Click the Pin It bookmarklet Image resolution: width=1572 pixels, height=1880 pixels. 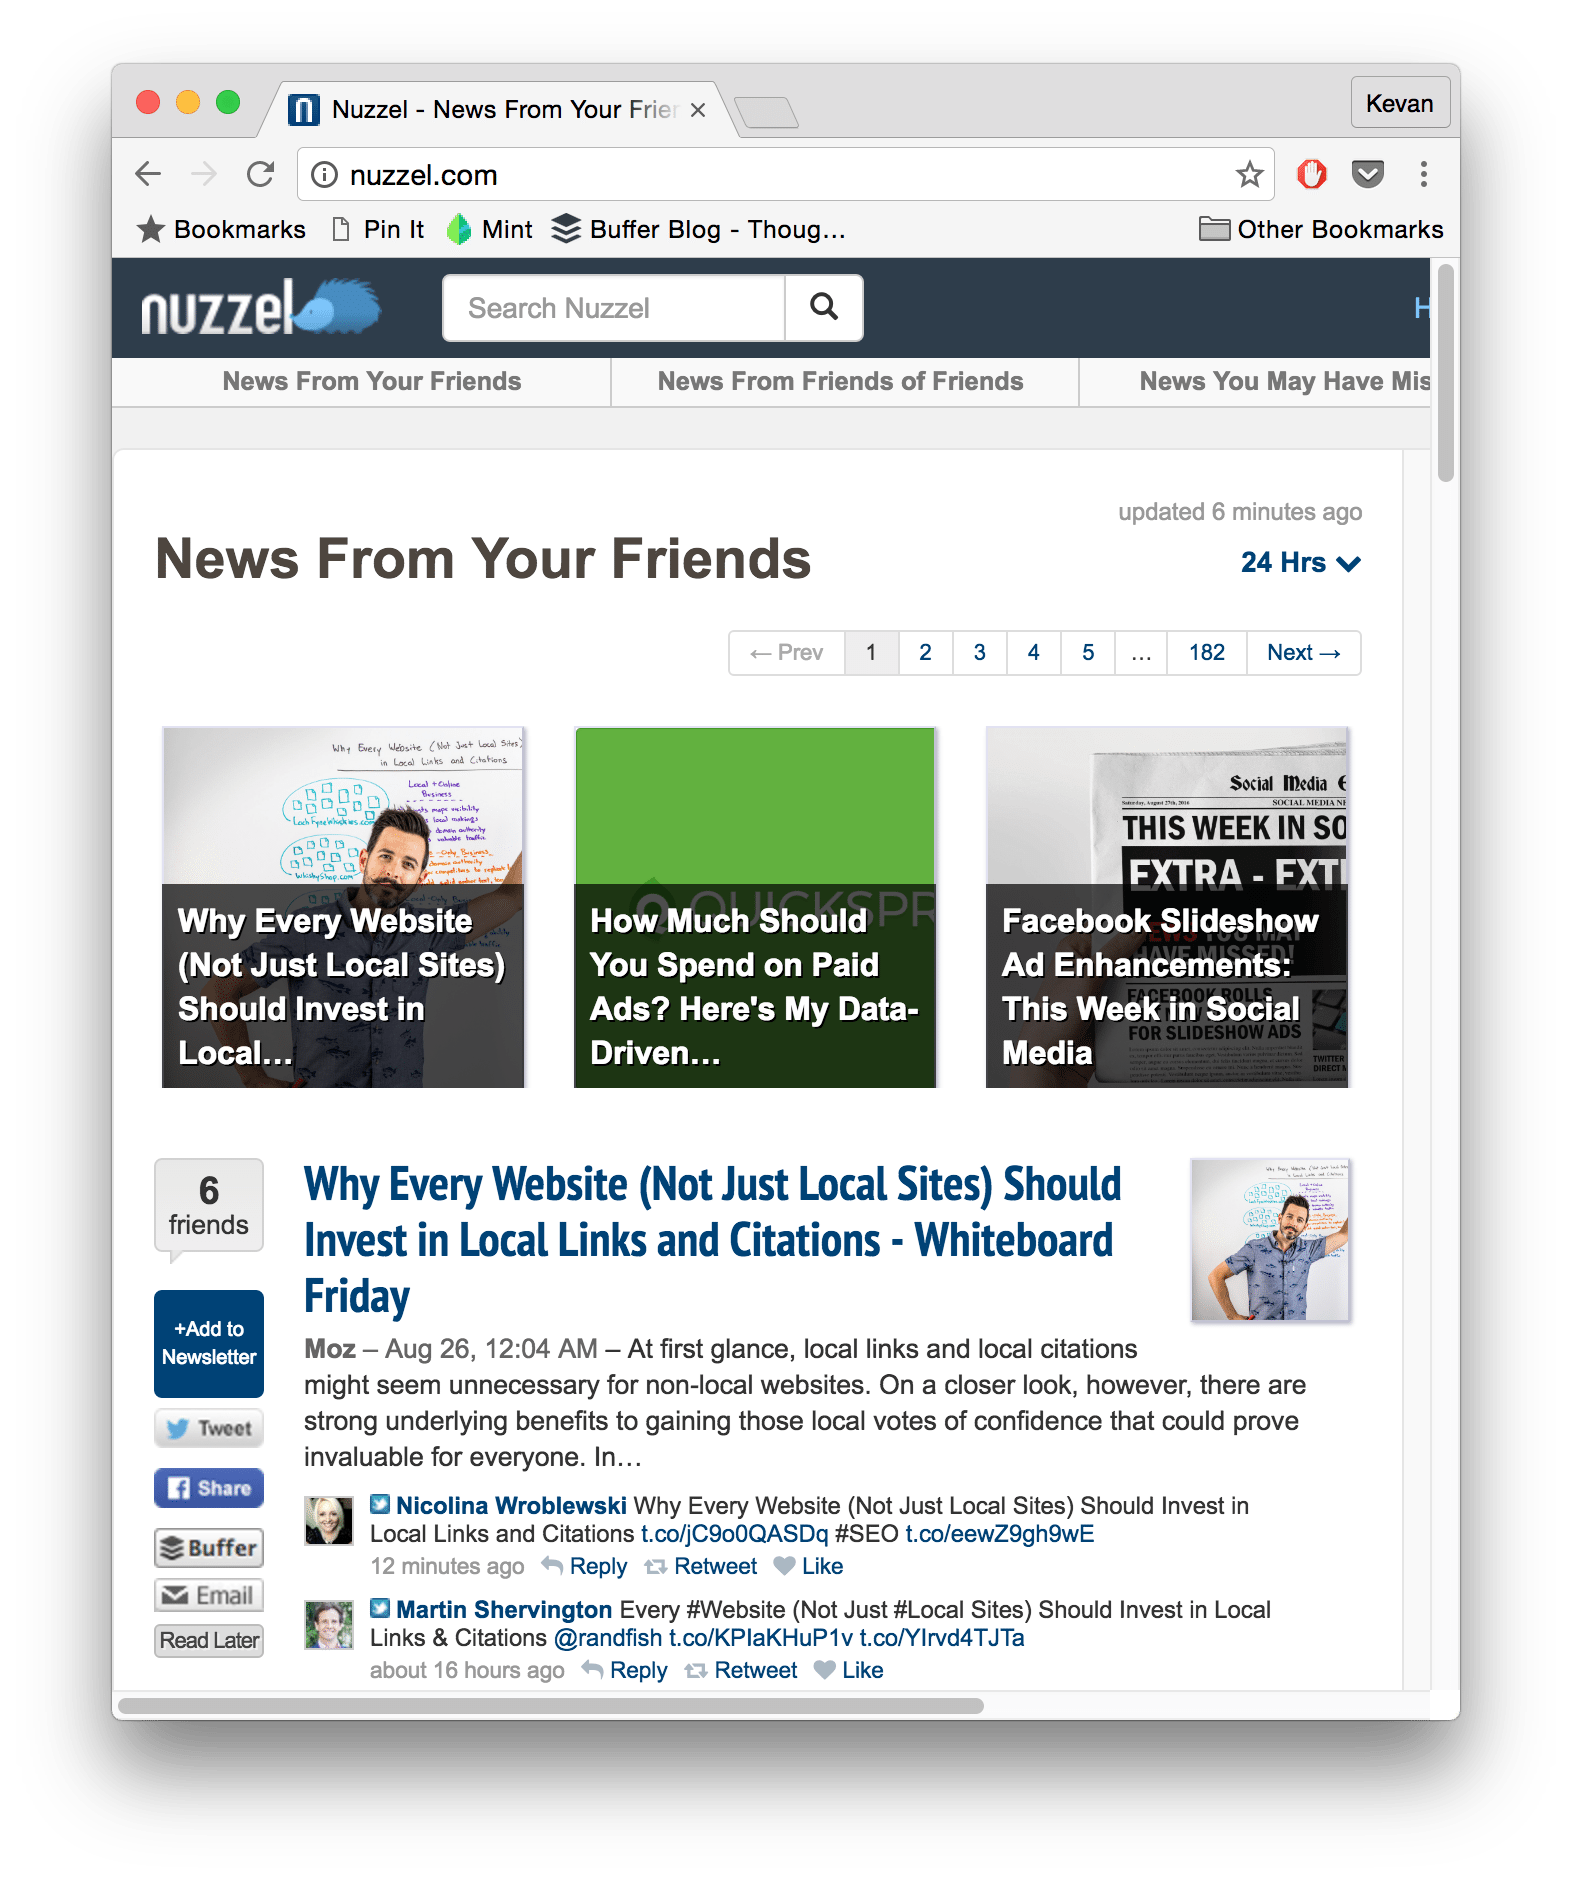point(378,230)
